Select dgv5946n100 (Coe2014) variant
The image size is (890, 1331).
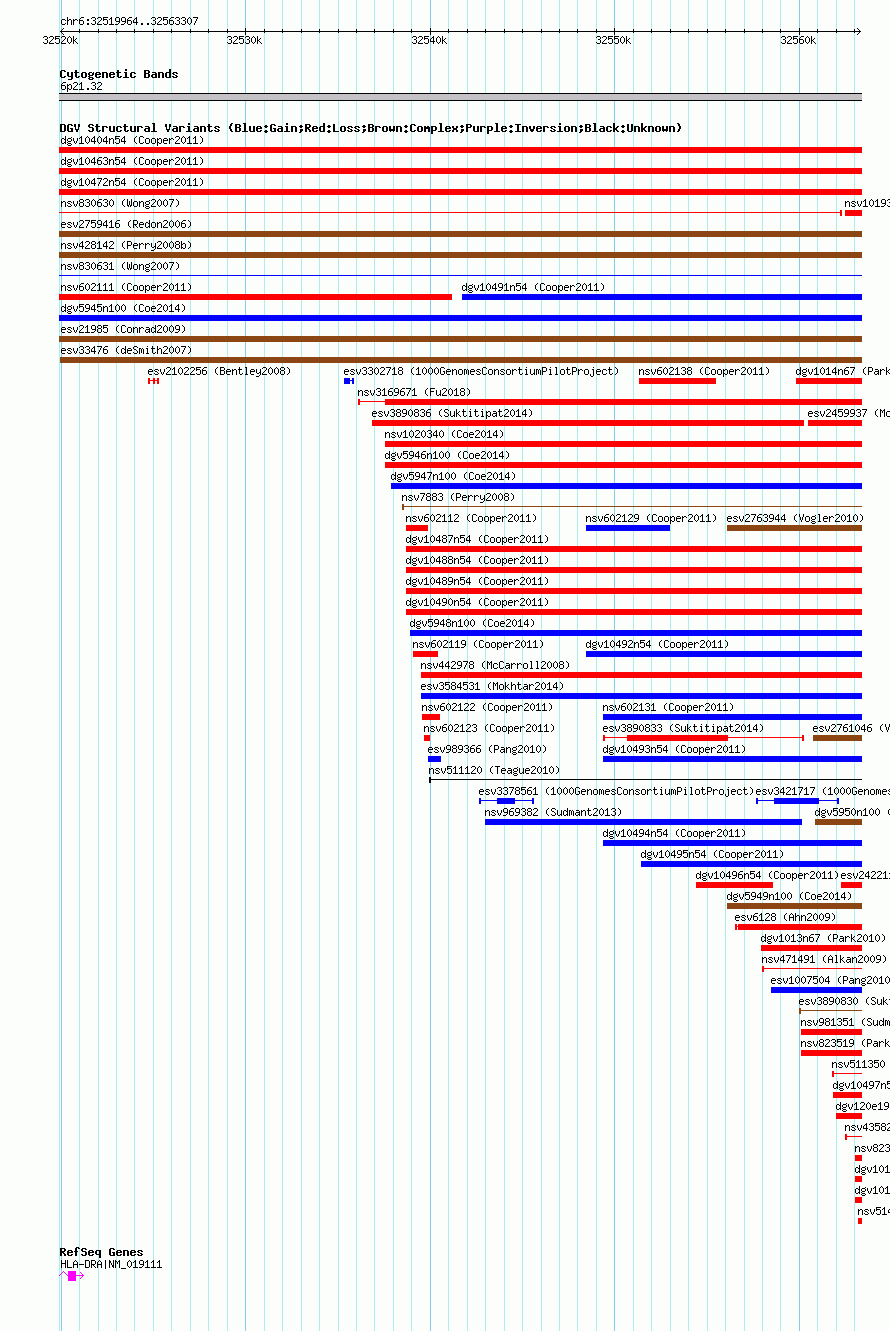coord(623,465)
